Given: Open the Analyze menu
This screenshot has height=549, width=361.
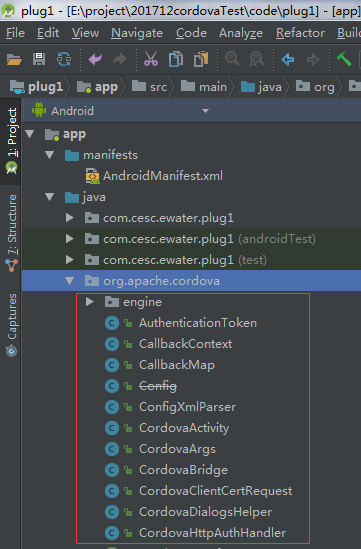Looking at the screenshot, I should click(x=241, y=33).
